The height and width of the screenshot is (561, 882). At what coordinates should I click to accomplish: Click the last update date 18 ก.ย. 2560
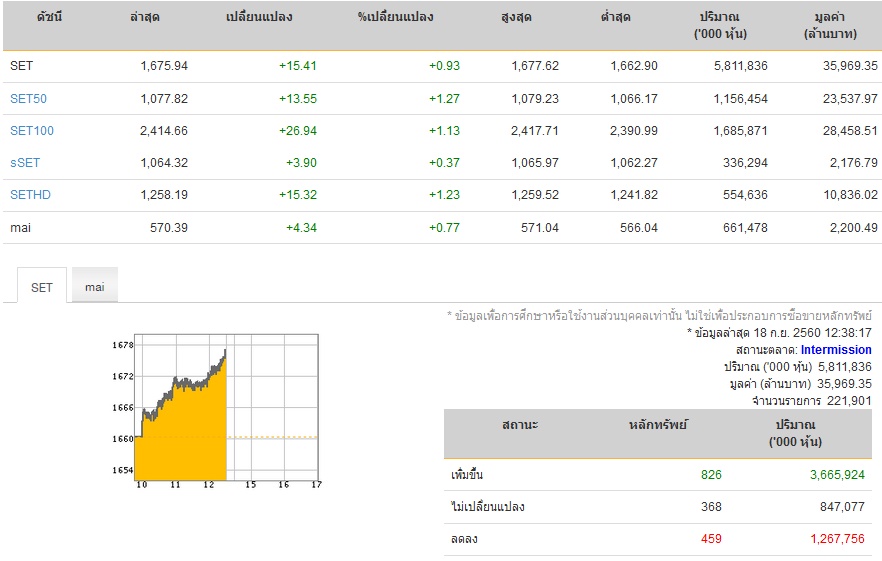coord(787,333)
